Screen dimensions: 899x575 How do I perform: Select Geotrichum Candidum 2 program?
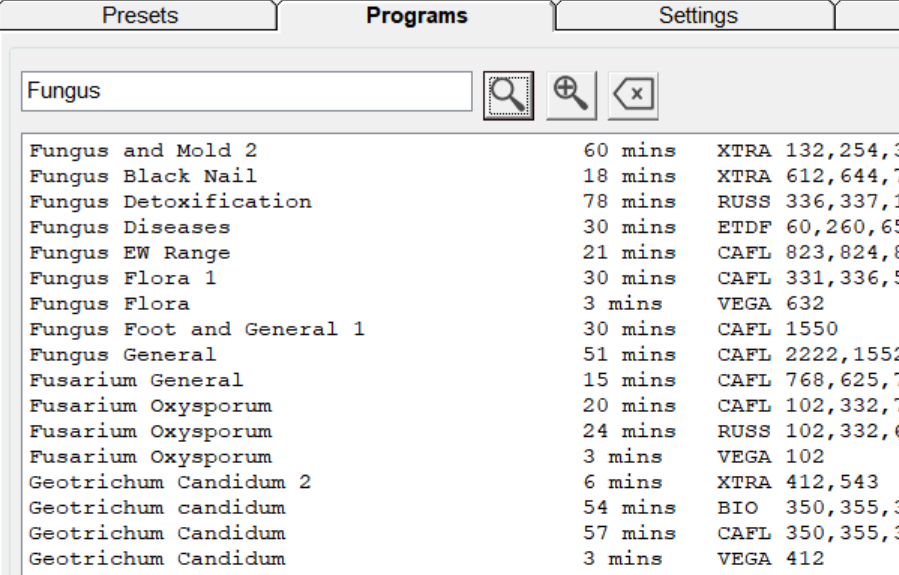[170, 482]
